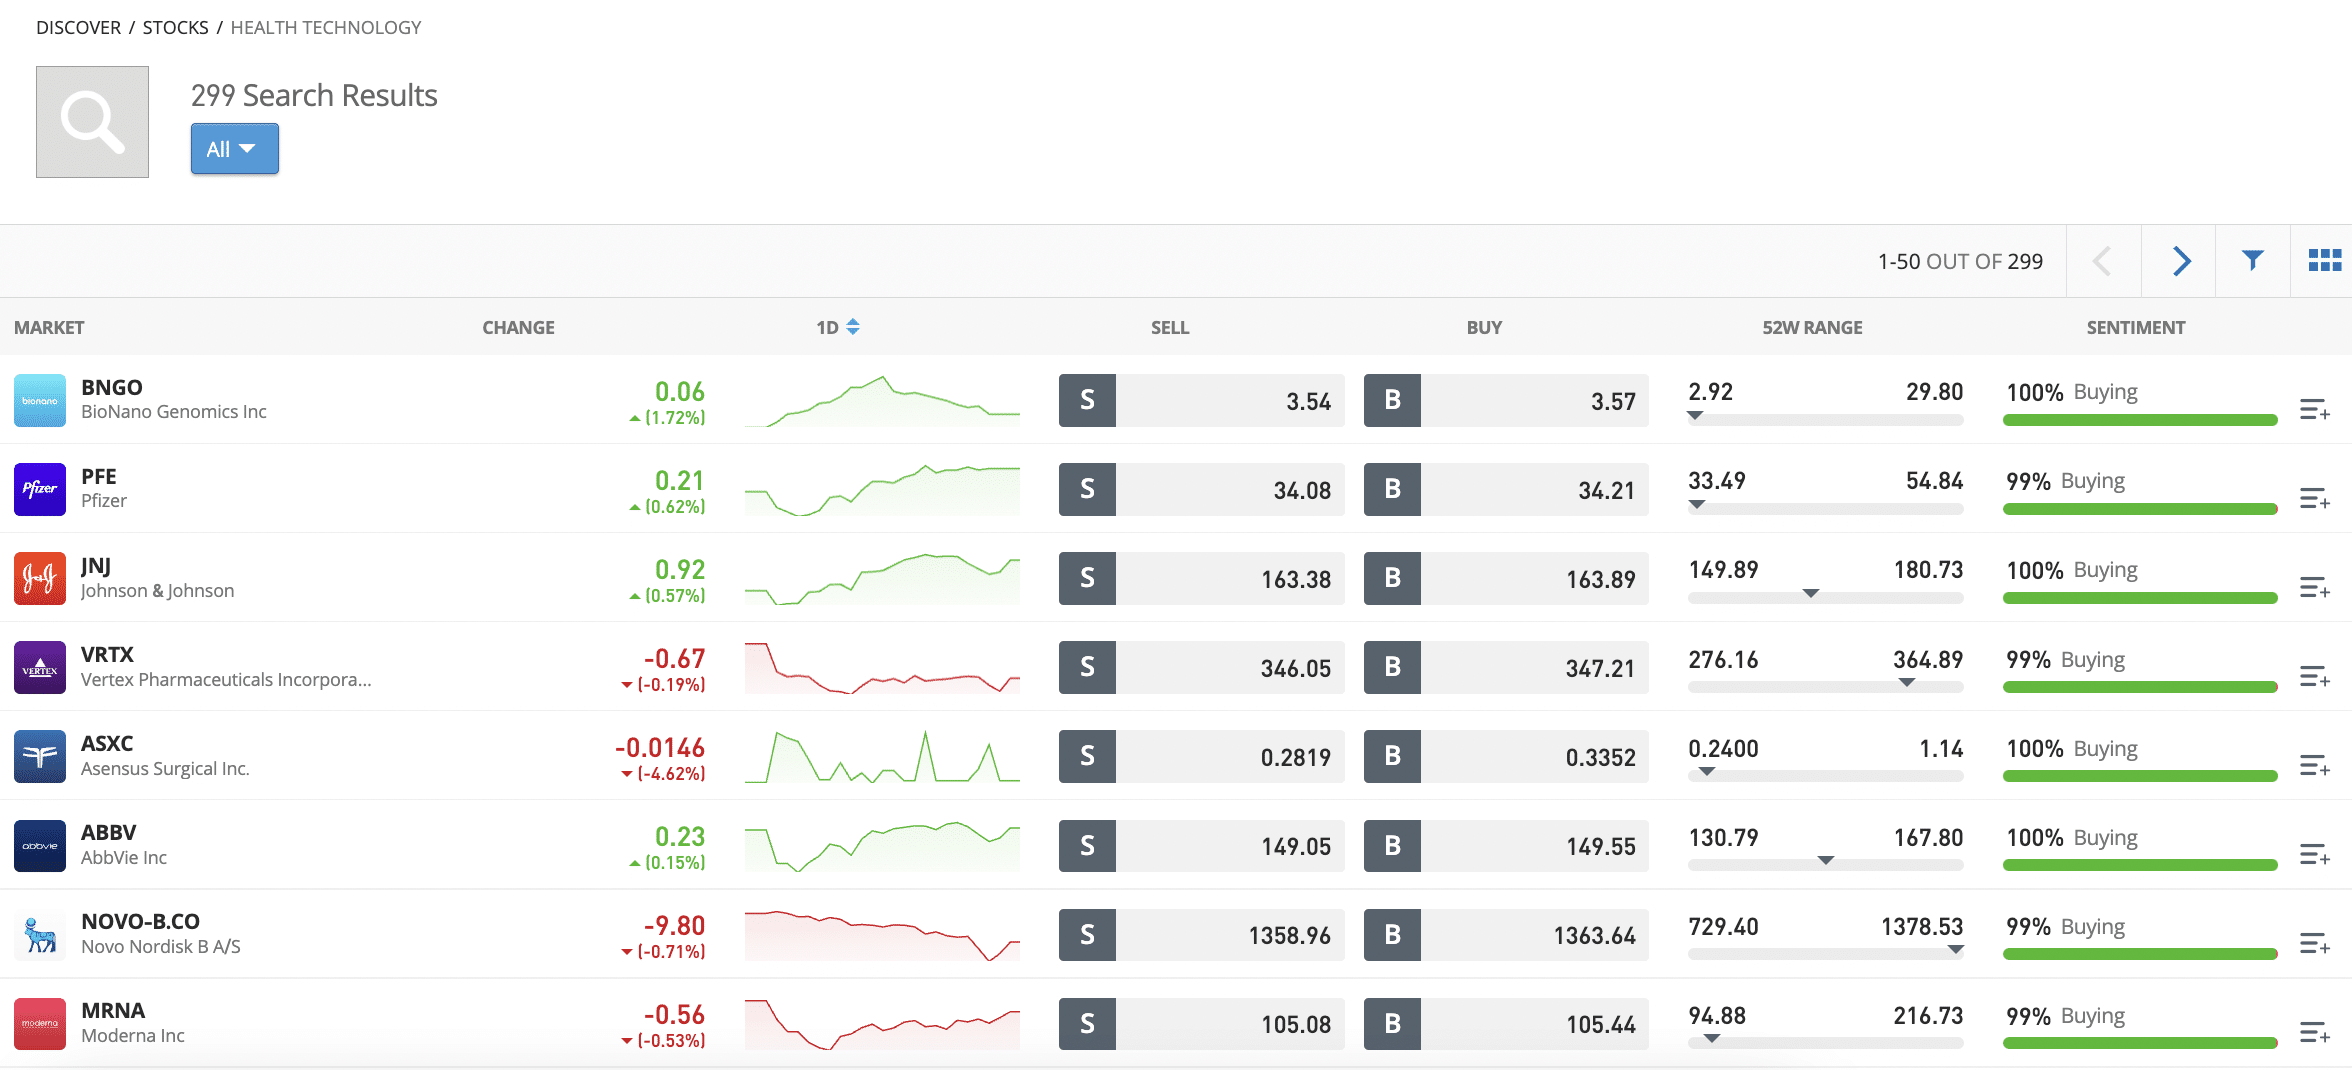The width and height of the screenshot is (2352, 1070).
Task: Click the Sentiment column header
Action: pos(2136,327)
